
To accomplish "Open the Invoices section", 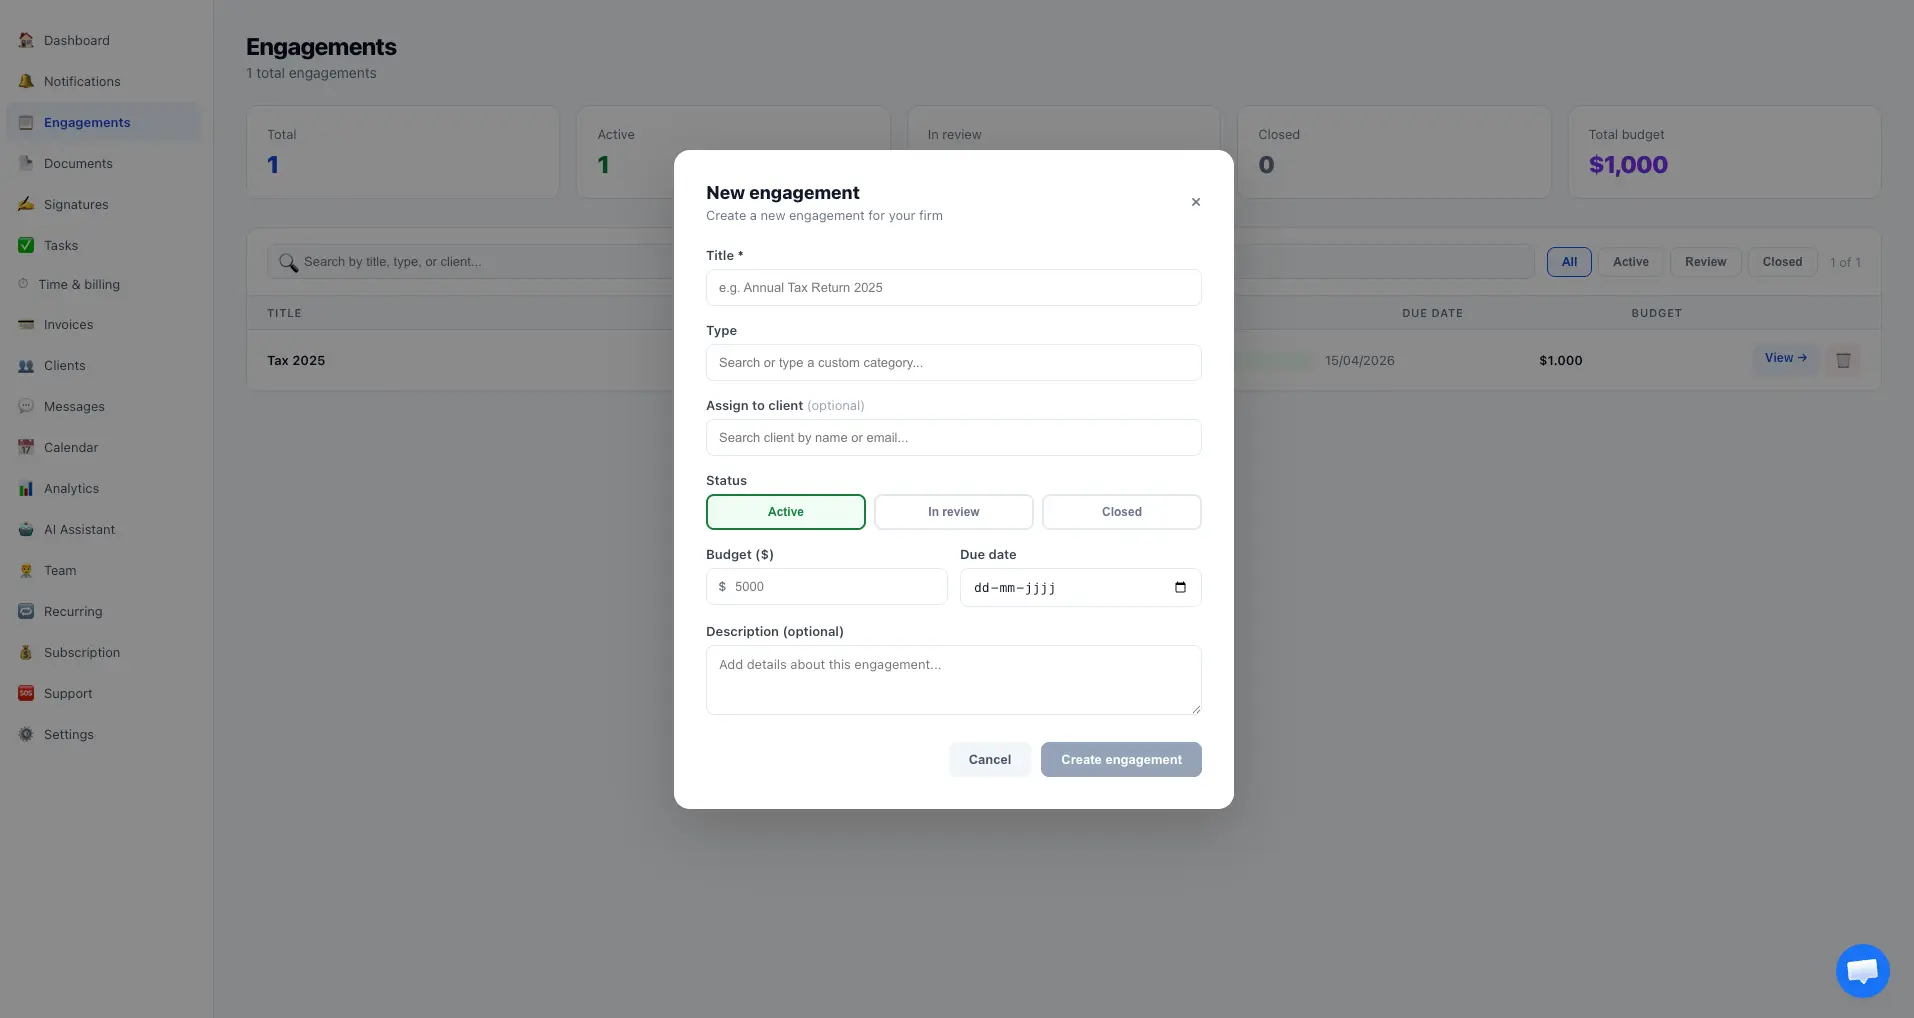I will tap(67, 324).
